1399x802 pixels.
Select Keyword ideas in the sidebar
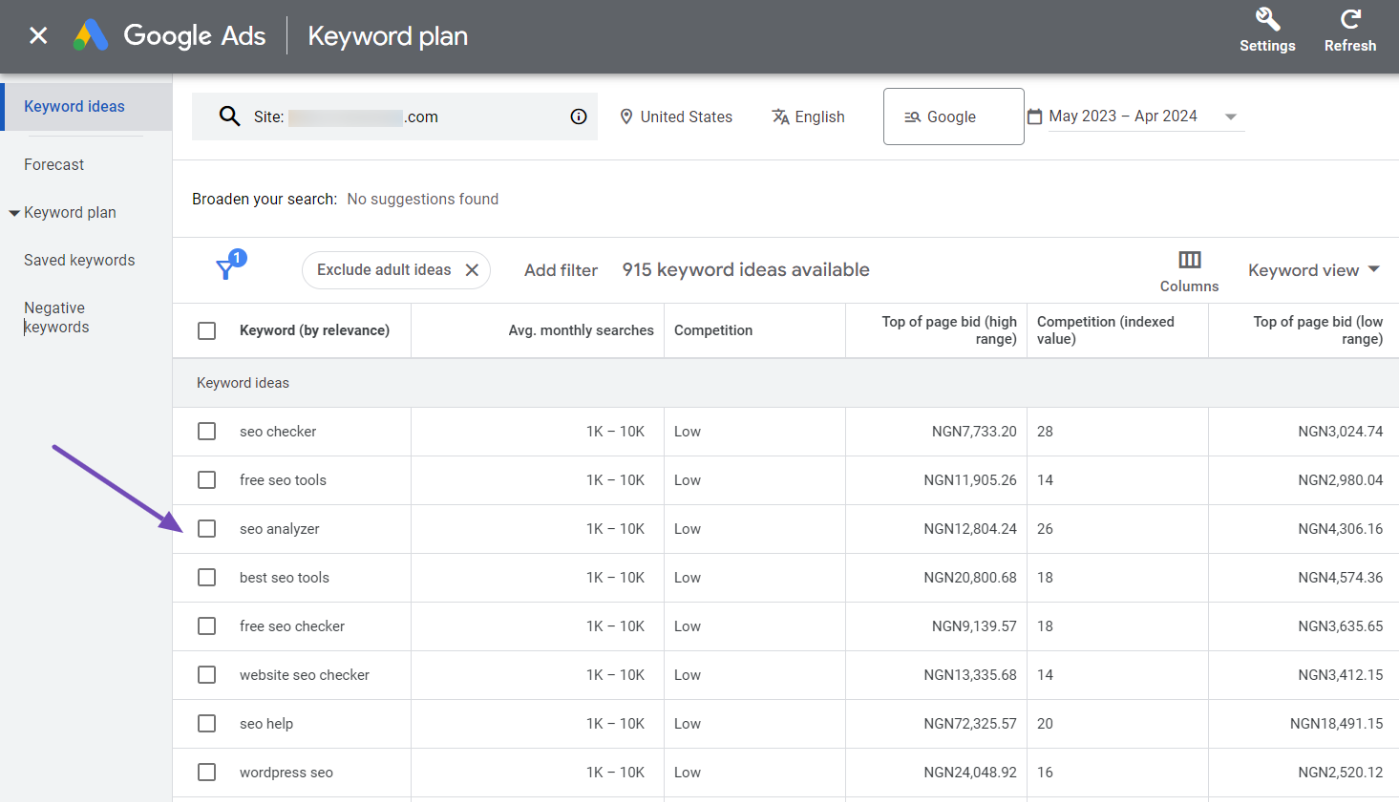click(x=86, y=107)
